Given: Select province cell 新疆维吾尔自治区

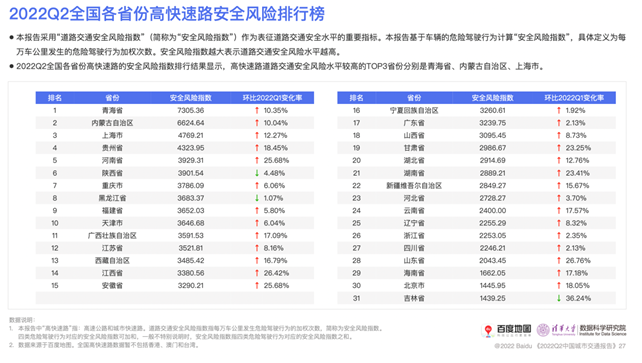Looking at the screenshot, I should (414, 186).
